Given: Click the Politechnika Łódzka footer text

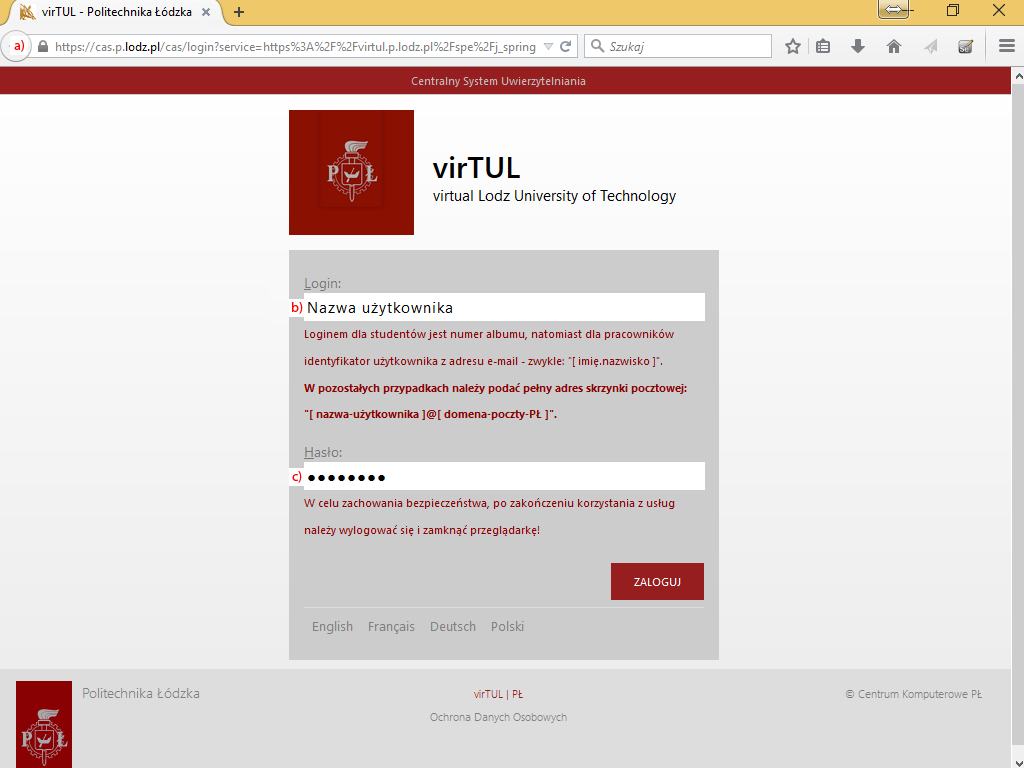Looking at the screenshot, I should click(141, 694).
